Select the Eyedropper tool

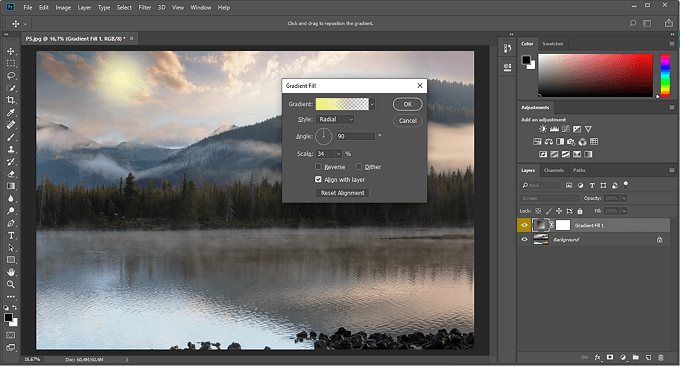(11, 113)
